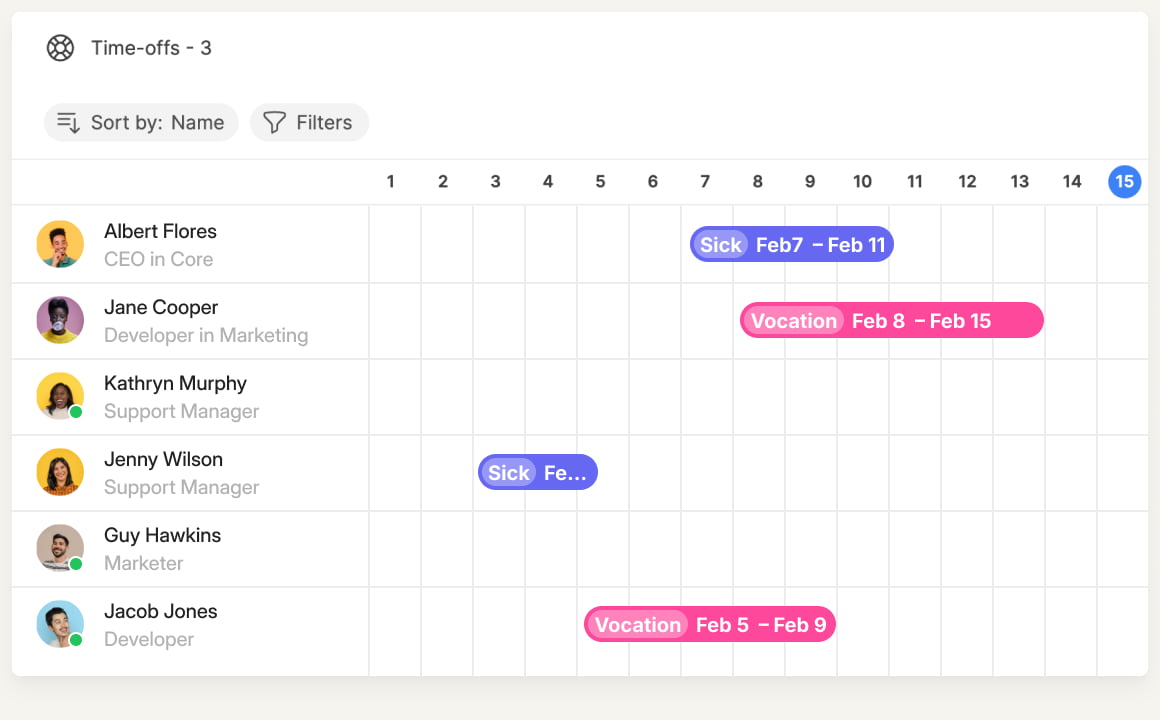Viewport: 1160px width, 720px height.
Task: Open Albert Flores' Sick Feb7 – Feb 11 bar
Action: pyautogui.click(x=792, y=244)
